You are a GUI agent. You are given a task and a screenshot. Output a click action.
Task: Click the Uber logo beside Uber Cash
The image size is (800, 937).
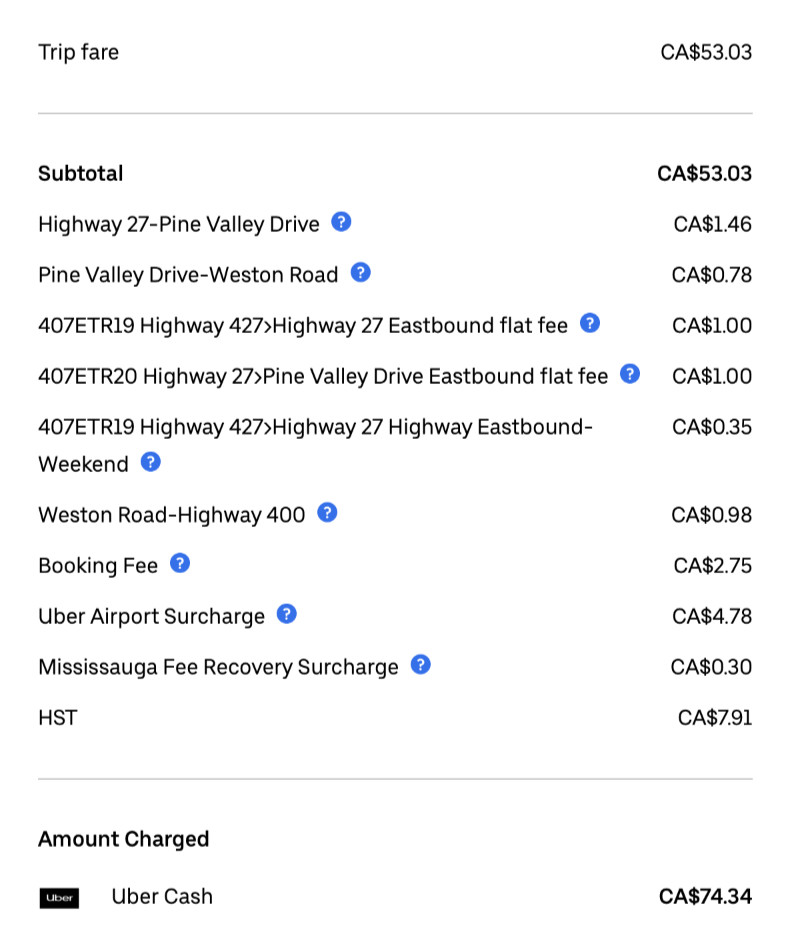point(59,898)
